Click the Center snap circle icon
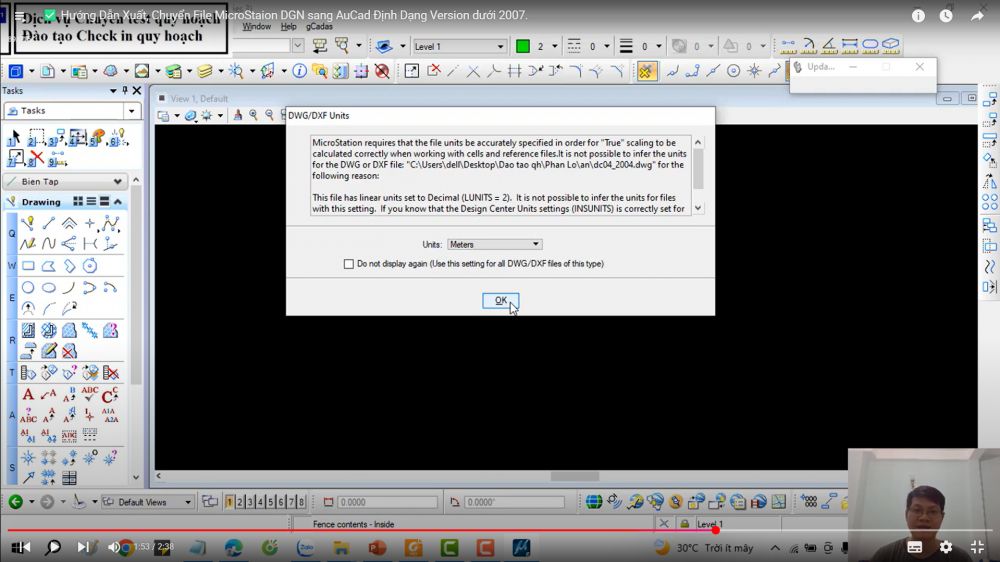Screen dimensions: 1000x562 point(733,71)
